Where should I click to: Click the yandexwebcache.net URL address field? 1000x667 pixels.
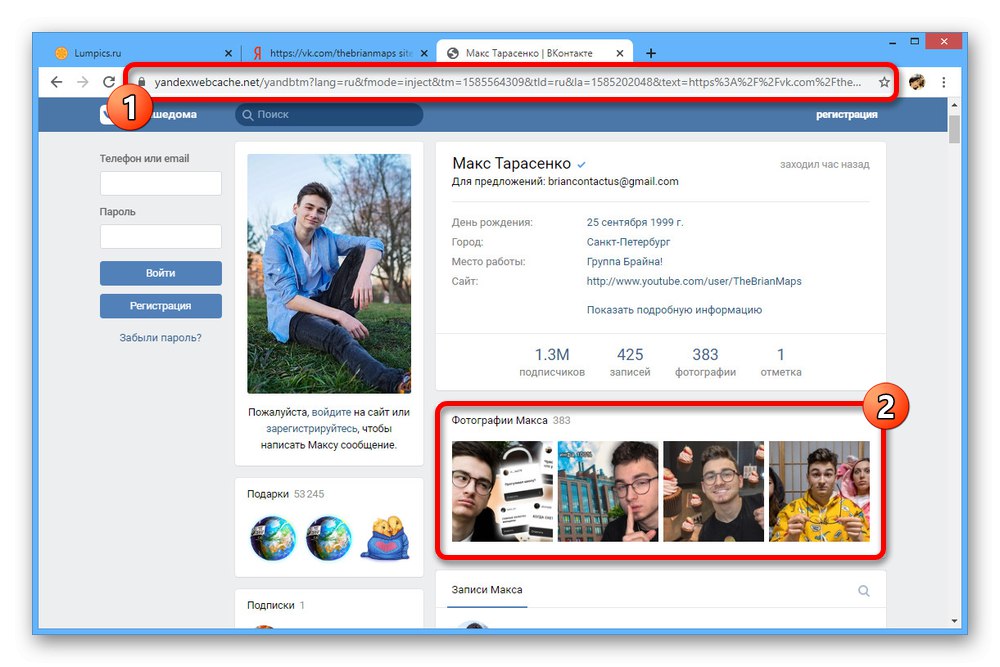507,82
